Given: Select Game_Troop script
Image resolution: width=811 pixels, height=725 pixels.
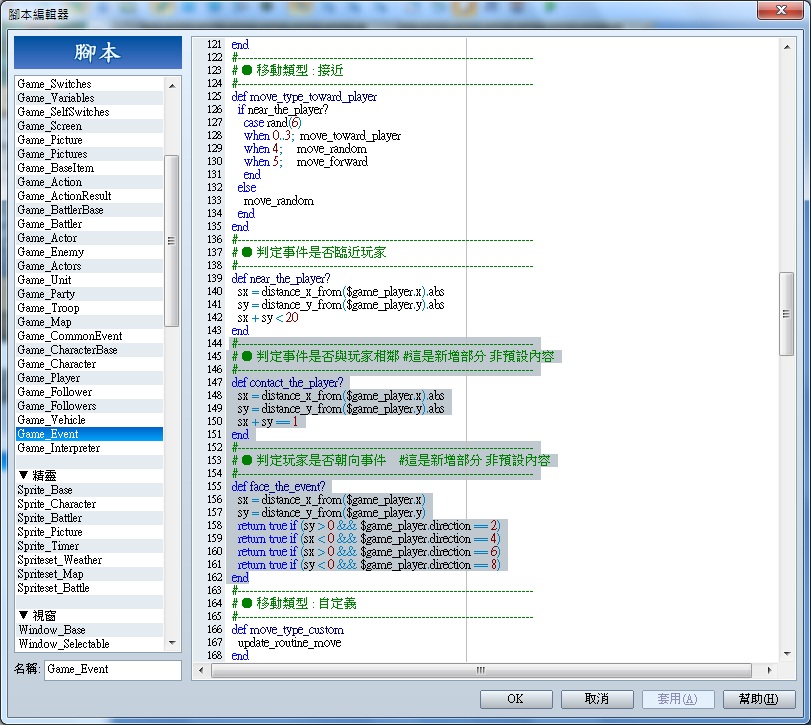Looking at the screenshot, I should pos(89,308).
